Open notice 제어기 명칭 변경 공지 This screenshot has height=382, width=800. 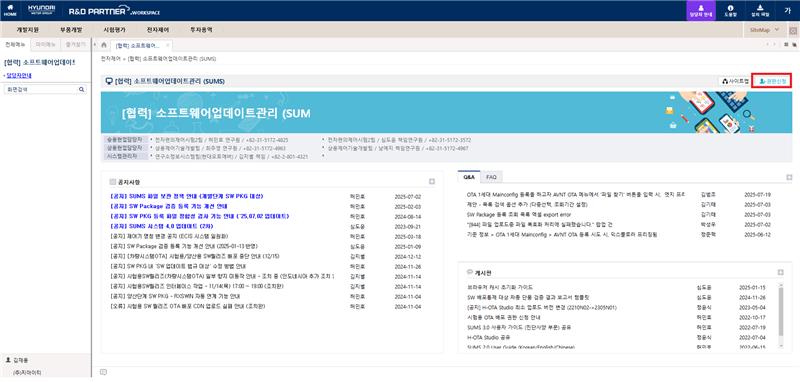(x=169, y=236)
